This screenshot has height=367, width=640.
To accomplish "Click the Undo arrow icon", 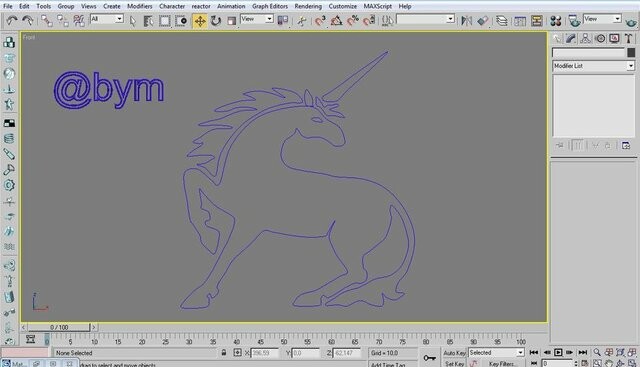I will tap(12, 20).
